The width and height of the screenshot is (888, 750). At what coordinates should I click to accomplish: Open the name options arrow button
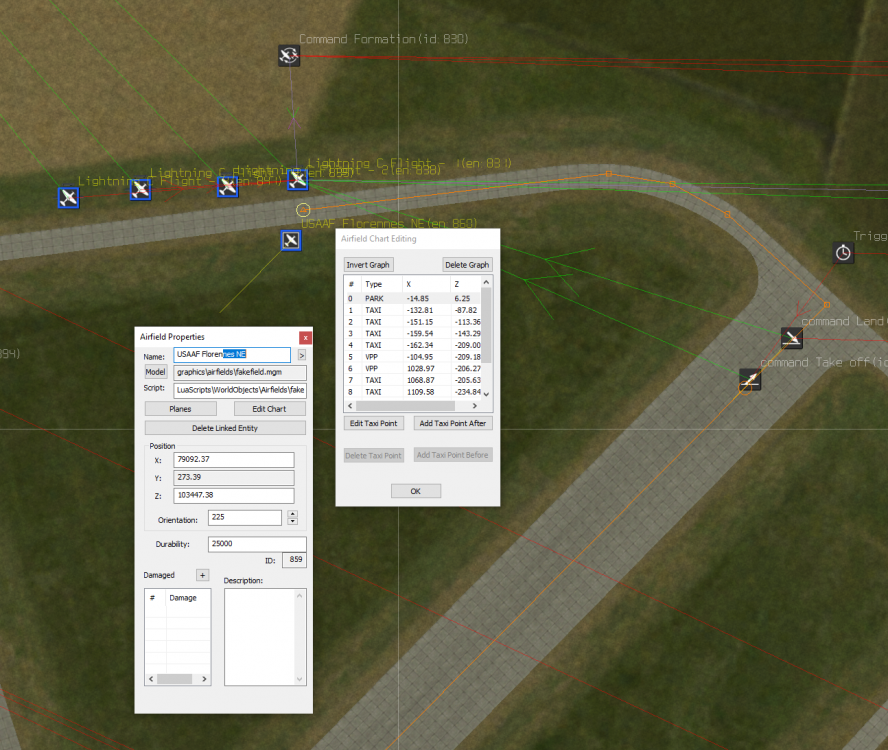click(x=301, y=355)
